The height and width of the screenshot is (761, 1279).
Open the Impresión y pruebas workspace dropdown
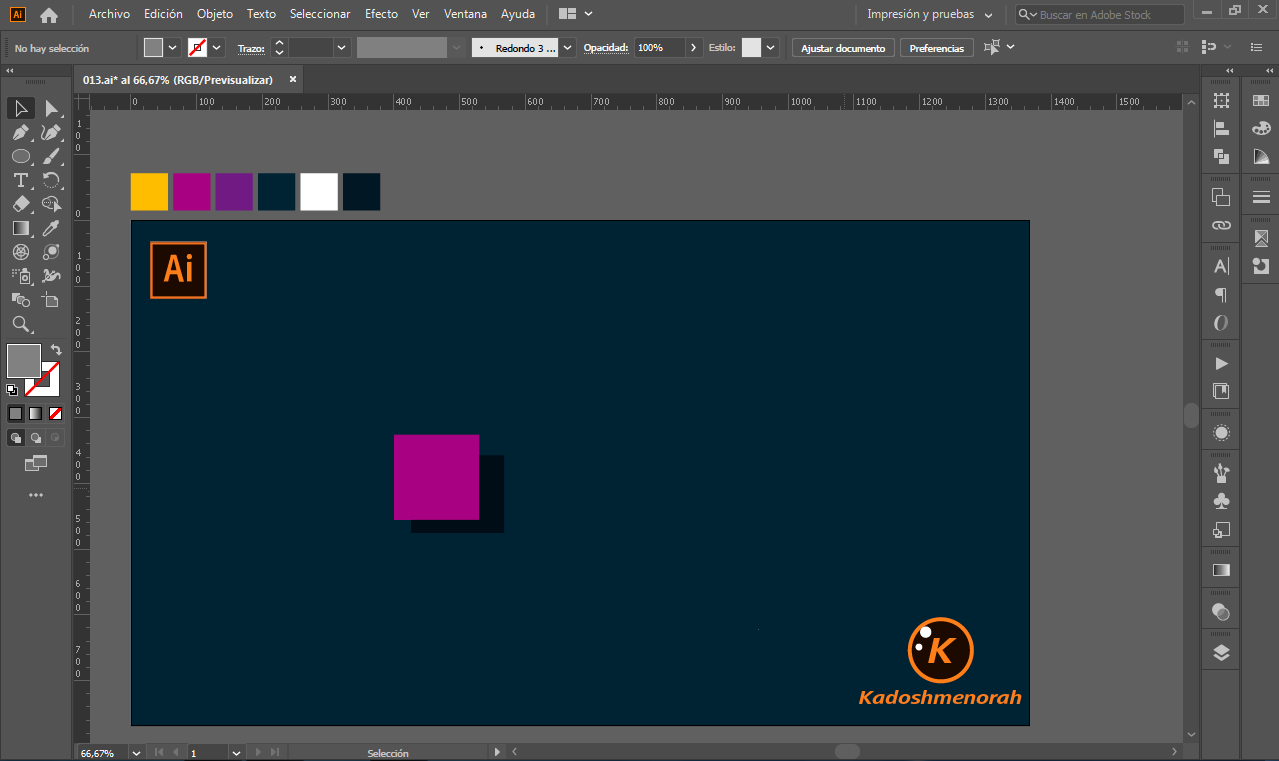(929, 15)
